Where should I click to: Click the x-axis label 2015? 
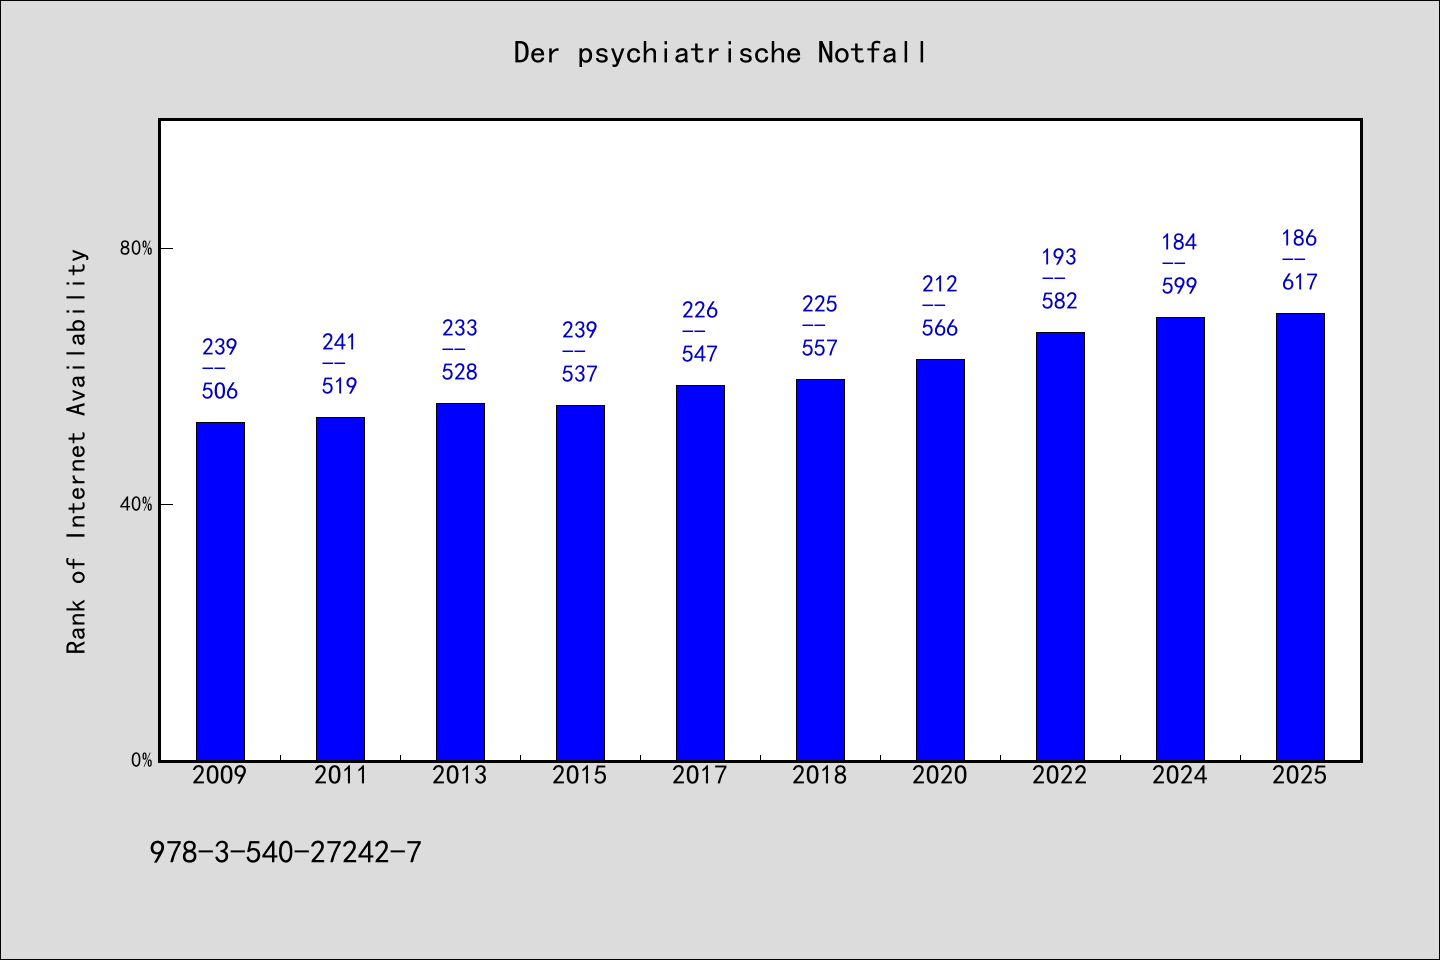tap(580, 775)
